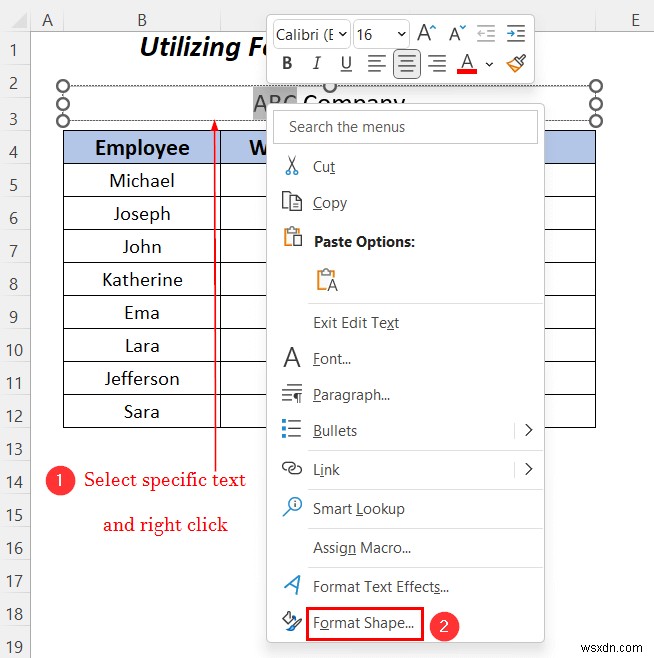Expand the Link submenu arrow
This screenshot has width=654, height=658.
pyautogui.click(x=528, y=469)
